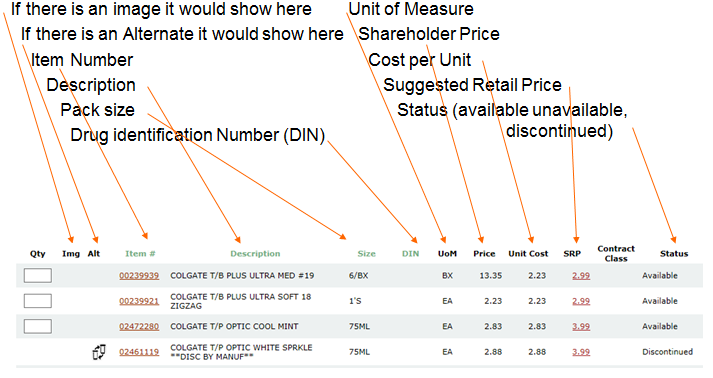This screenshot has width=713, height=378.
Task: Click the SRP column header
Action: (572, 254)
